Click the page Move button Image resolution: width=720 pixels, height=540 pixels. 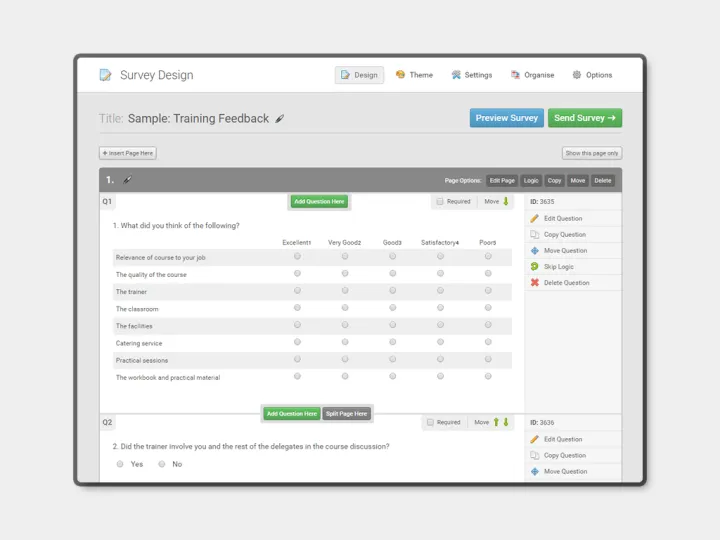(x=578, y=180)
